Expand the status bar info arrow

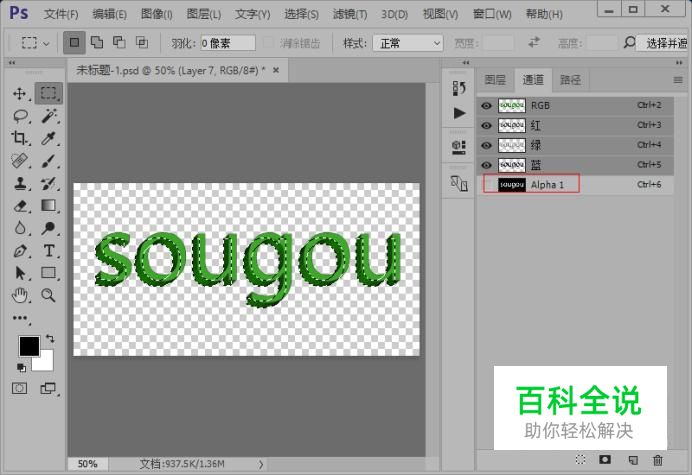[261, 464]
